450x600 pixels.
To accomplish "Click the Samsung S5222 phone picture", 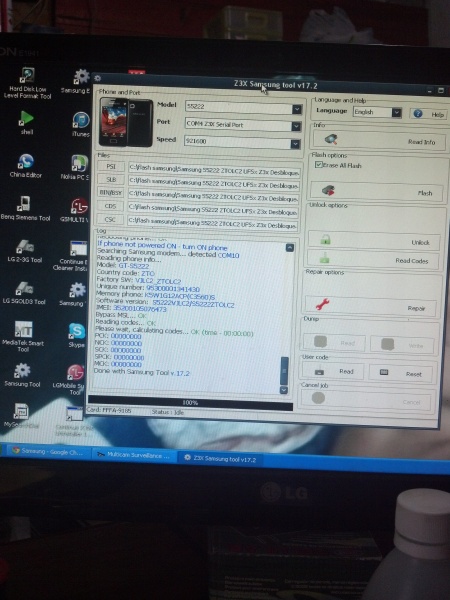I will point(126,122).
